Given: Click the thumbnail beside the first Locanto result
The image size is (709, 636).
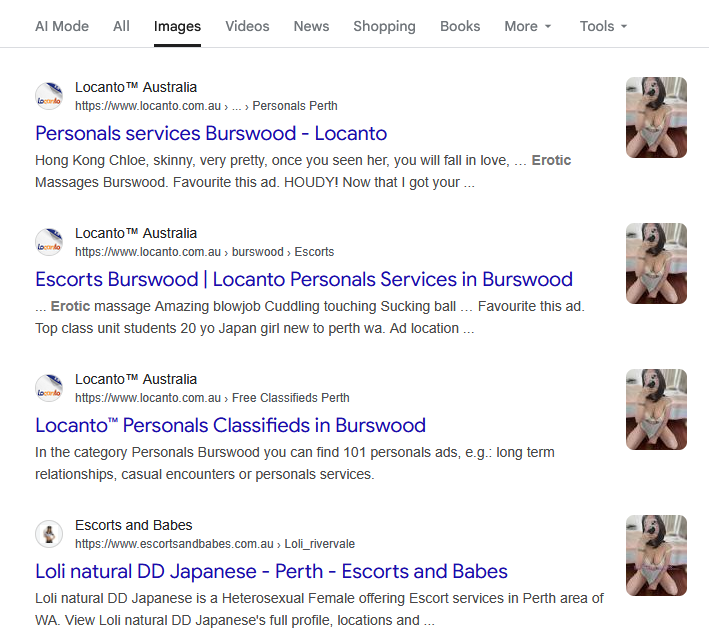Looking at the screenshot, I should tap(656, 118).
